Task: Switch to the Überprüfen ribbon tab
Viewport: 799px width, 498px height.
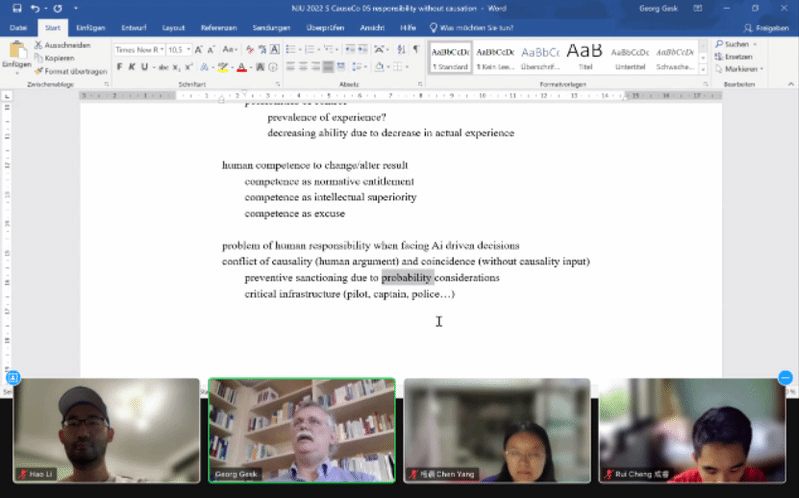Action: pos(325,28)
